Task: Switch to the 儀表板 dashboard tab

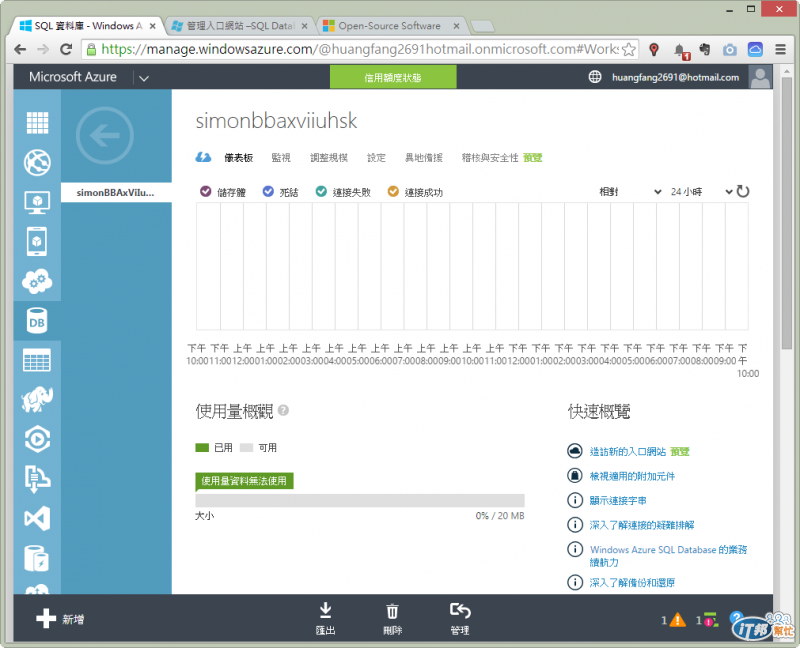Action: (x=239, y=158)
